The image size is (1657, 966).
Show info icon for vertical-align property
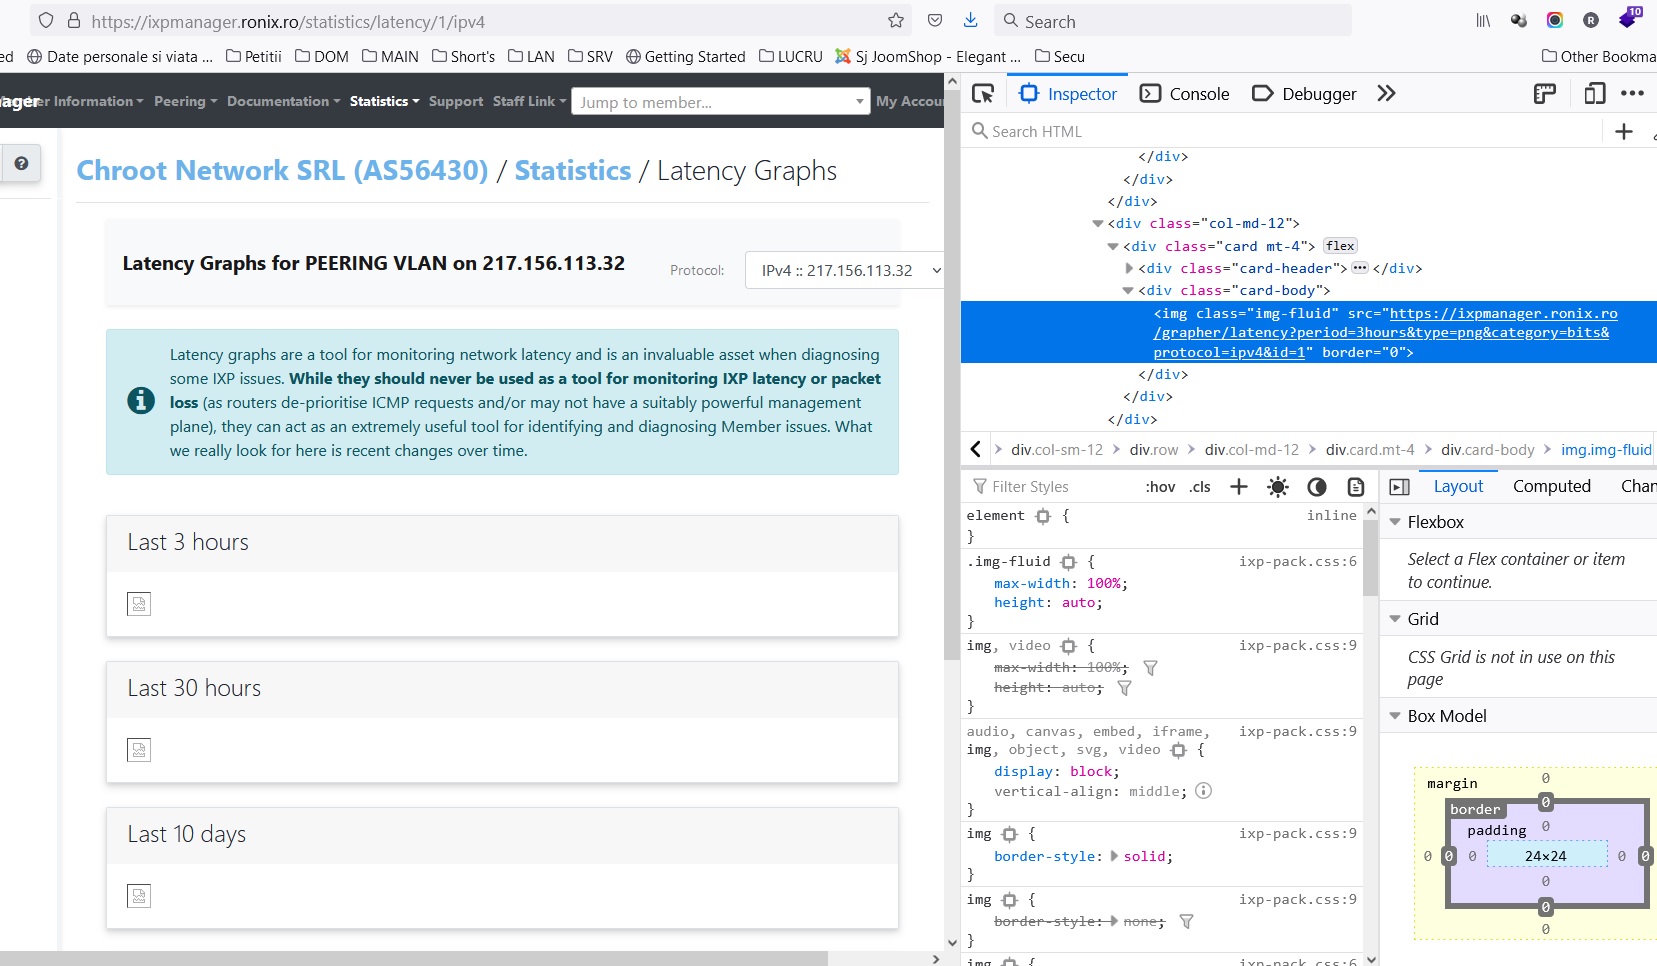tap(1204, 791)
